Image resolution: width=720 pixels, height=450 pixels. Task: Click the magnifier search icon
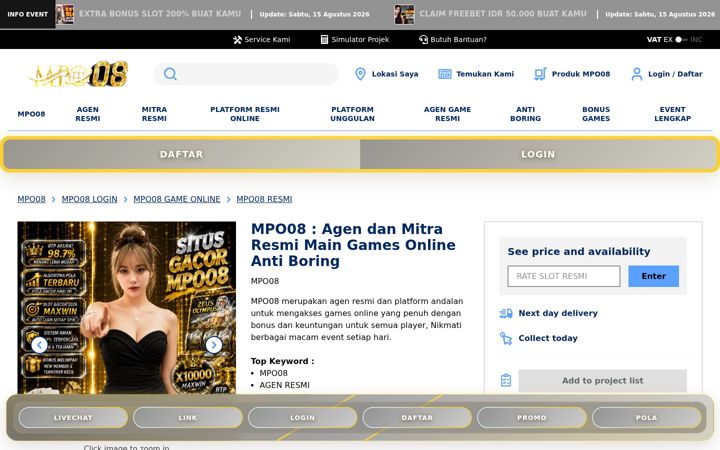pyautogui.click(x=170, y=74)
